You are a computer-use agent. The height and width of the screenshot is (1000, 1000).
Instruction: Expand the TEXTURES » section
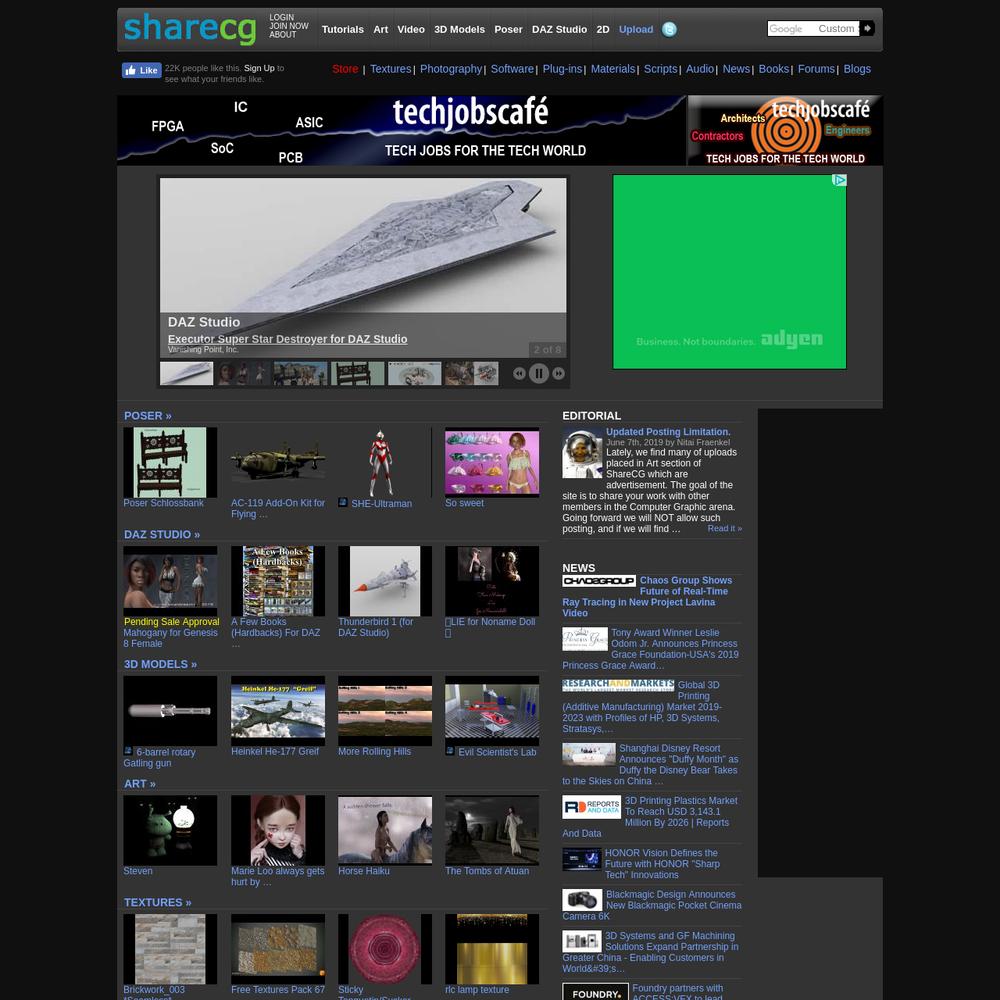[158, 902]
